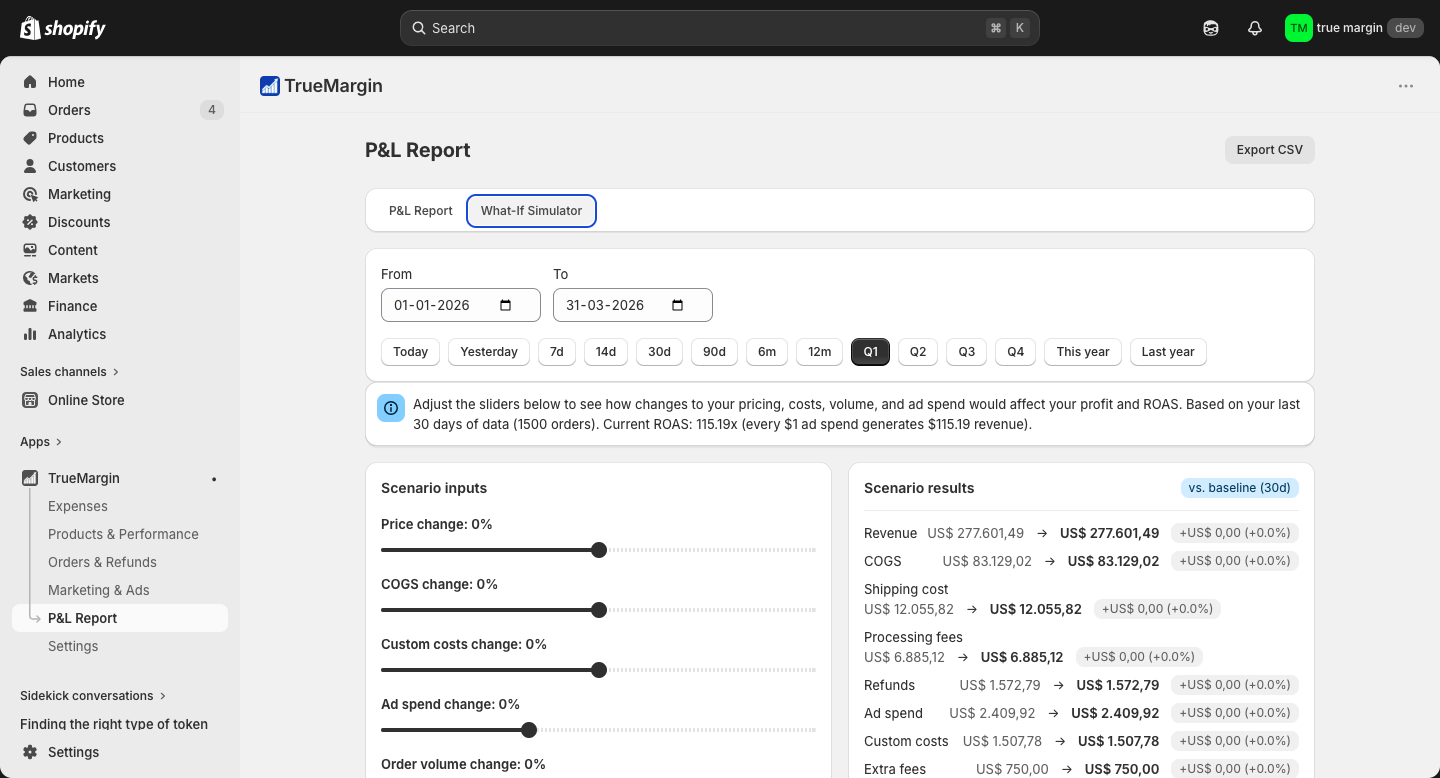
Task: Open Finding the right type of token conversation
Action: click(x=114, y=724)
